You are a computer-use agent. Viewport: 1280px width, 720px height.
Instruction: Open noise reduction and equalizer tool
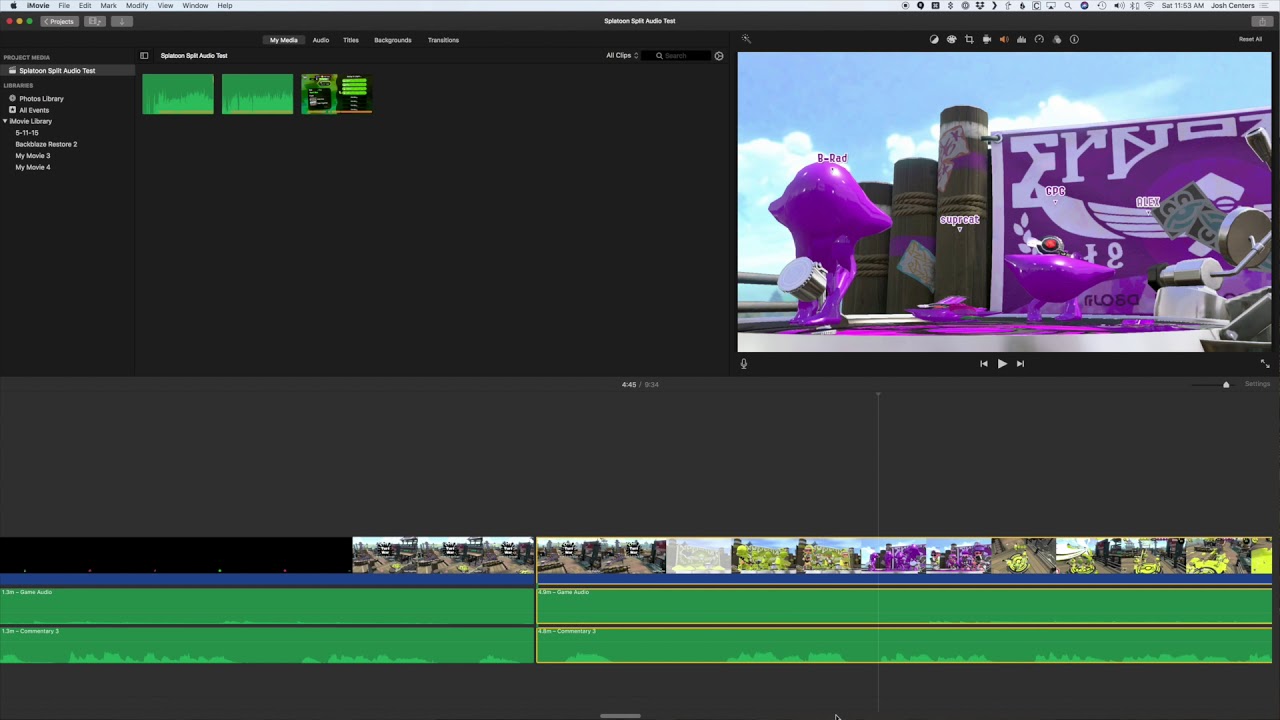(x=1021, y=40)
